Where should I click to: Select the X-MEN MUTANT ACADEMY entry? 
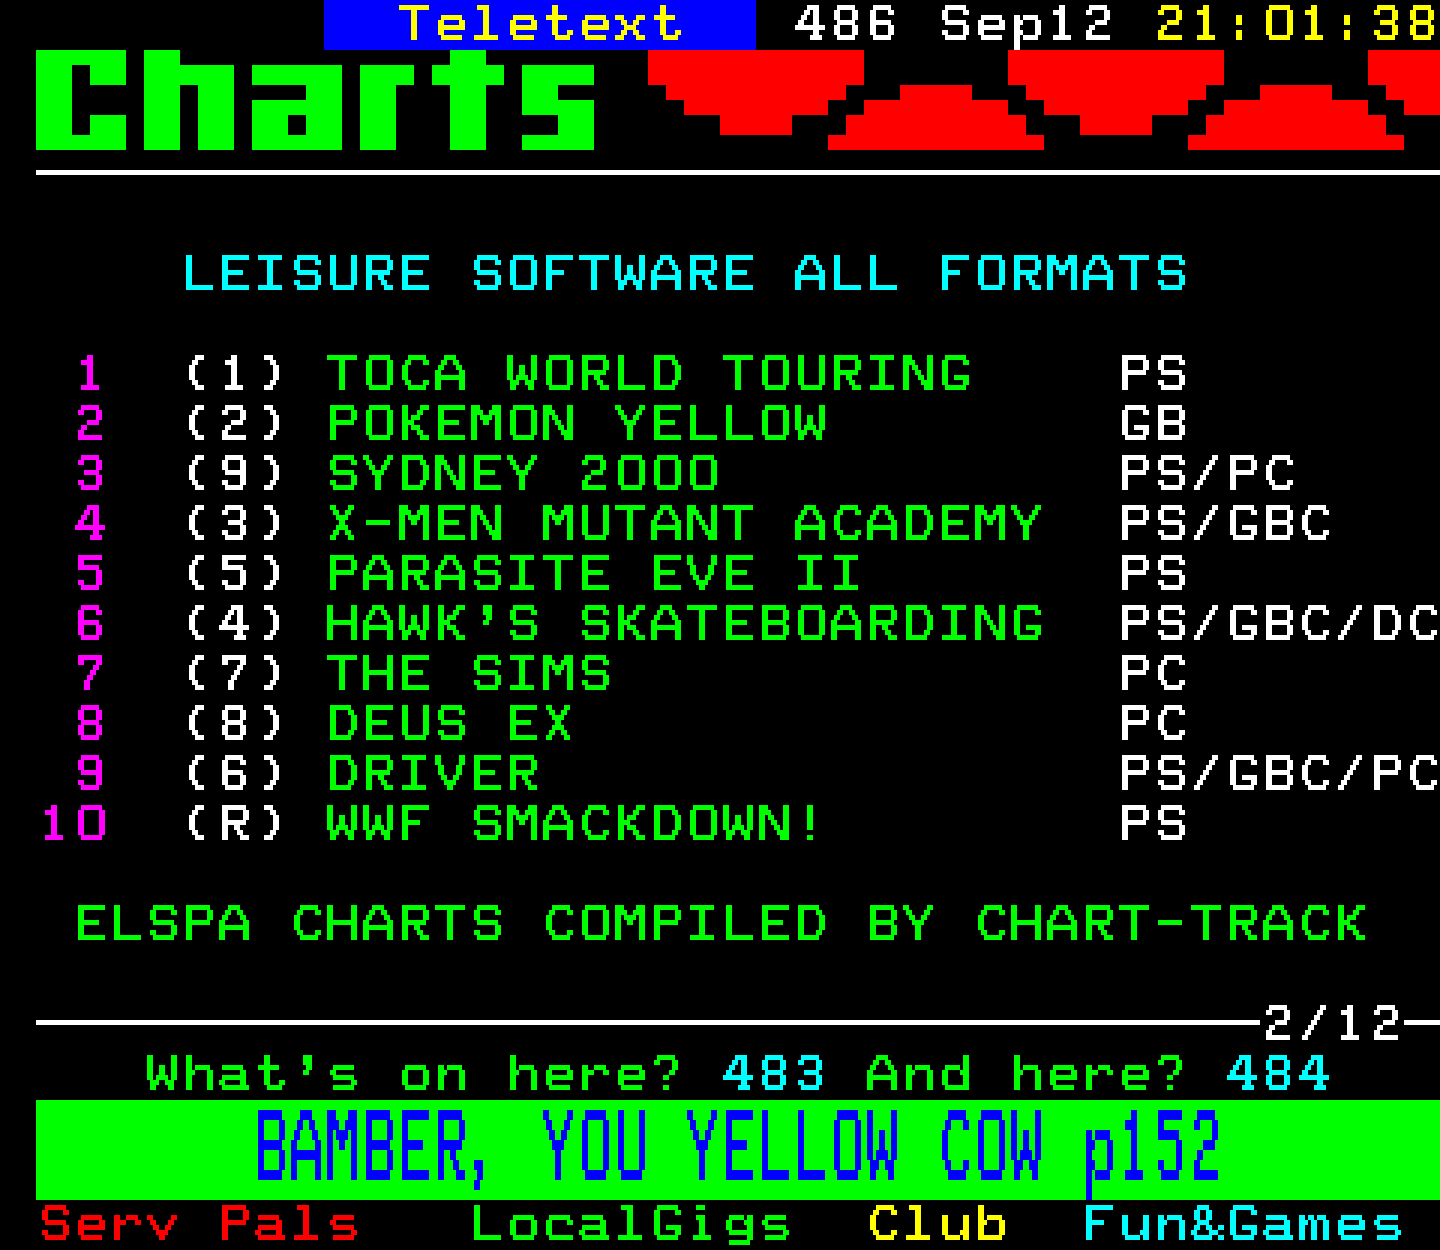[684, 524]
